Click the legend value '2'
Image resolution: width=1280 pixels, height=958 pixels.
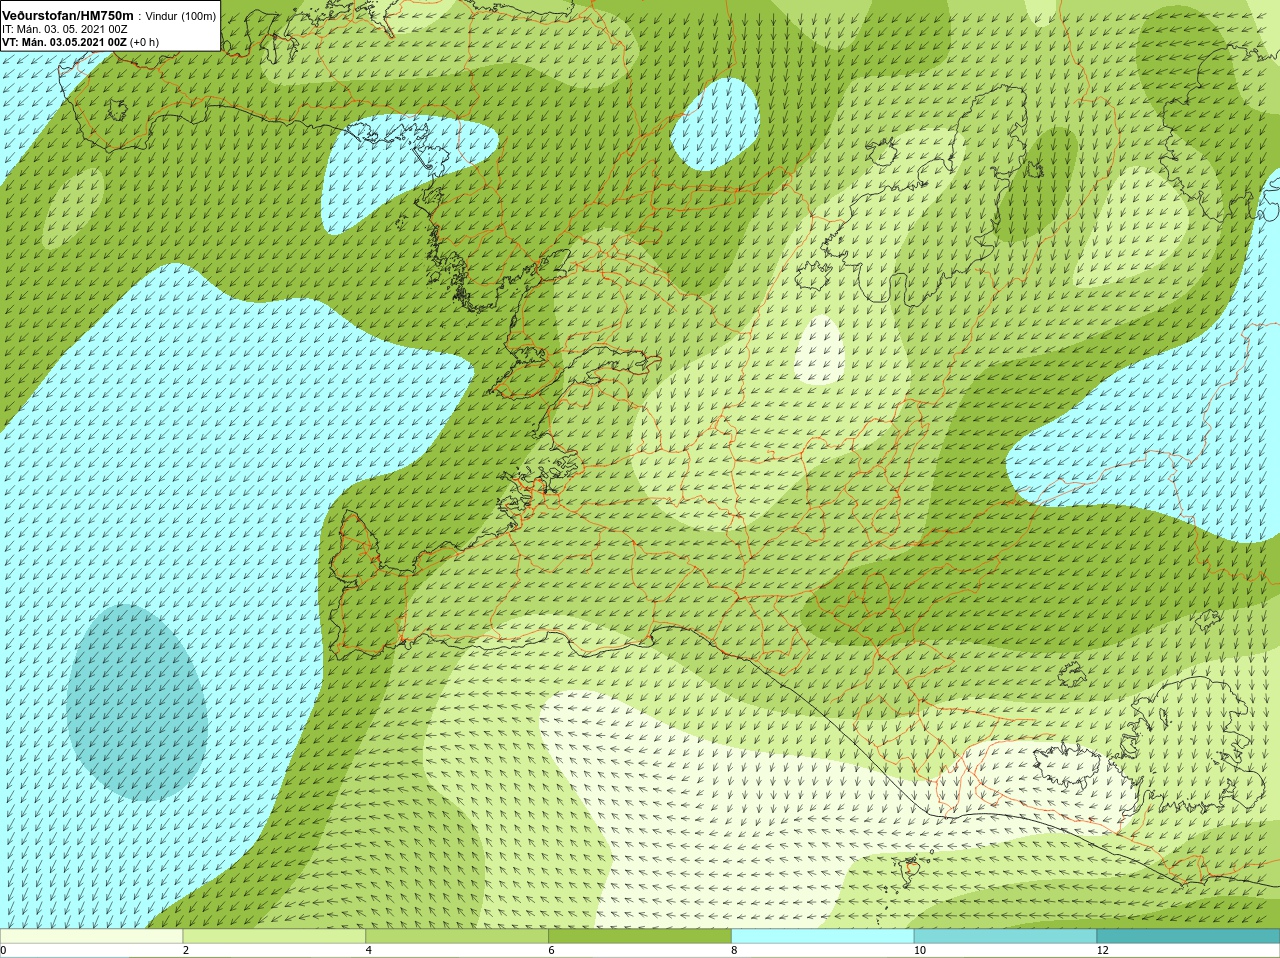click(186, 950)
